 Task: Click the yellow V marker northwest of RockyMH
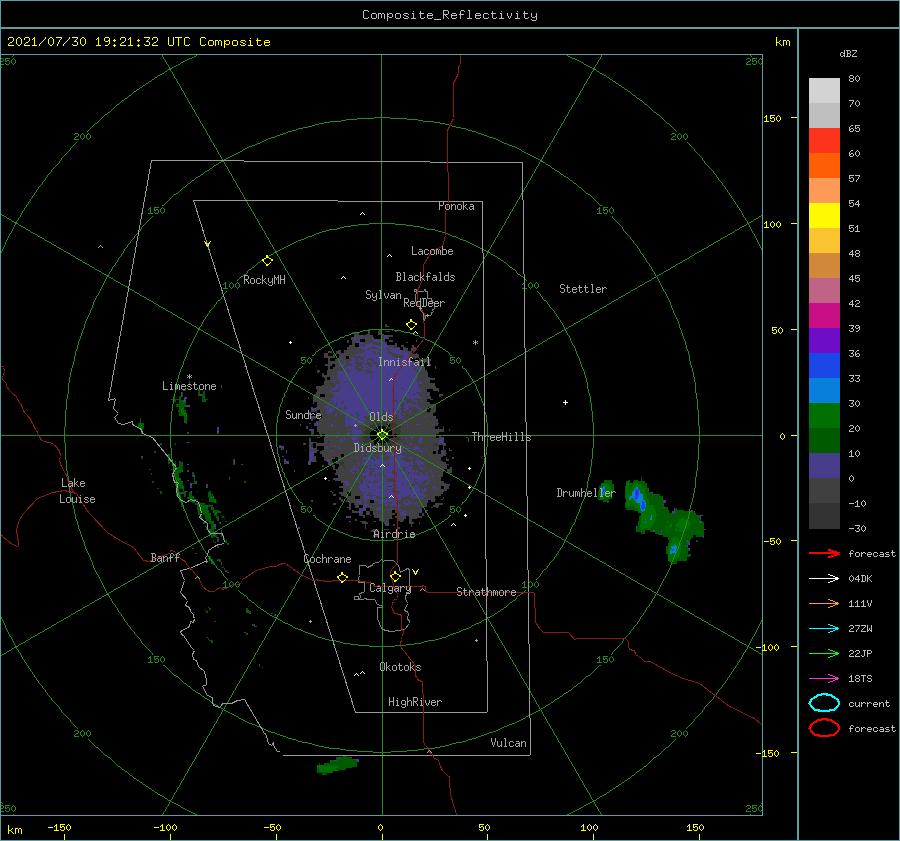pos(208,244)
